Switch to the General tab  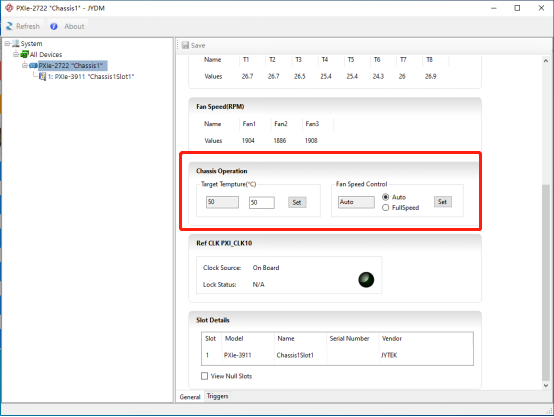coord(190,397)
